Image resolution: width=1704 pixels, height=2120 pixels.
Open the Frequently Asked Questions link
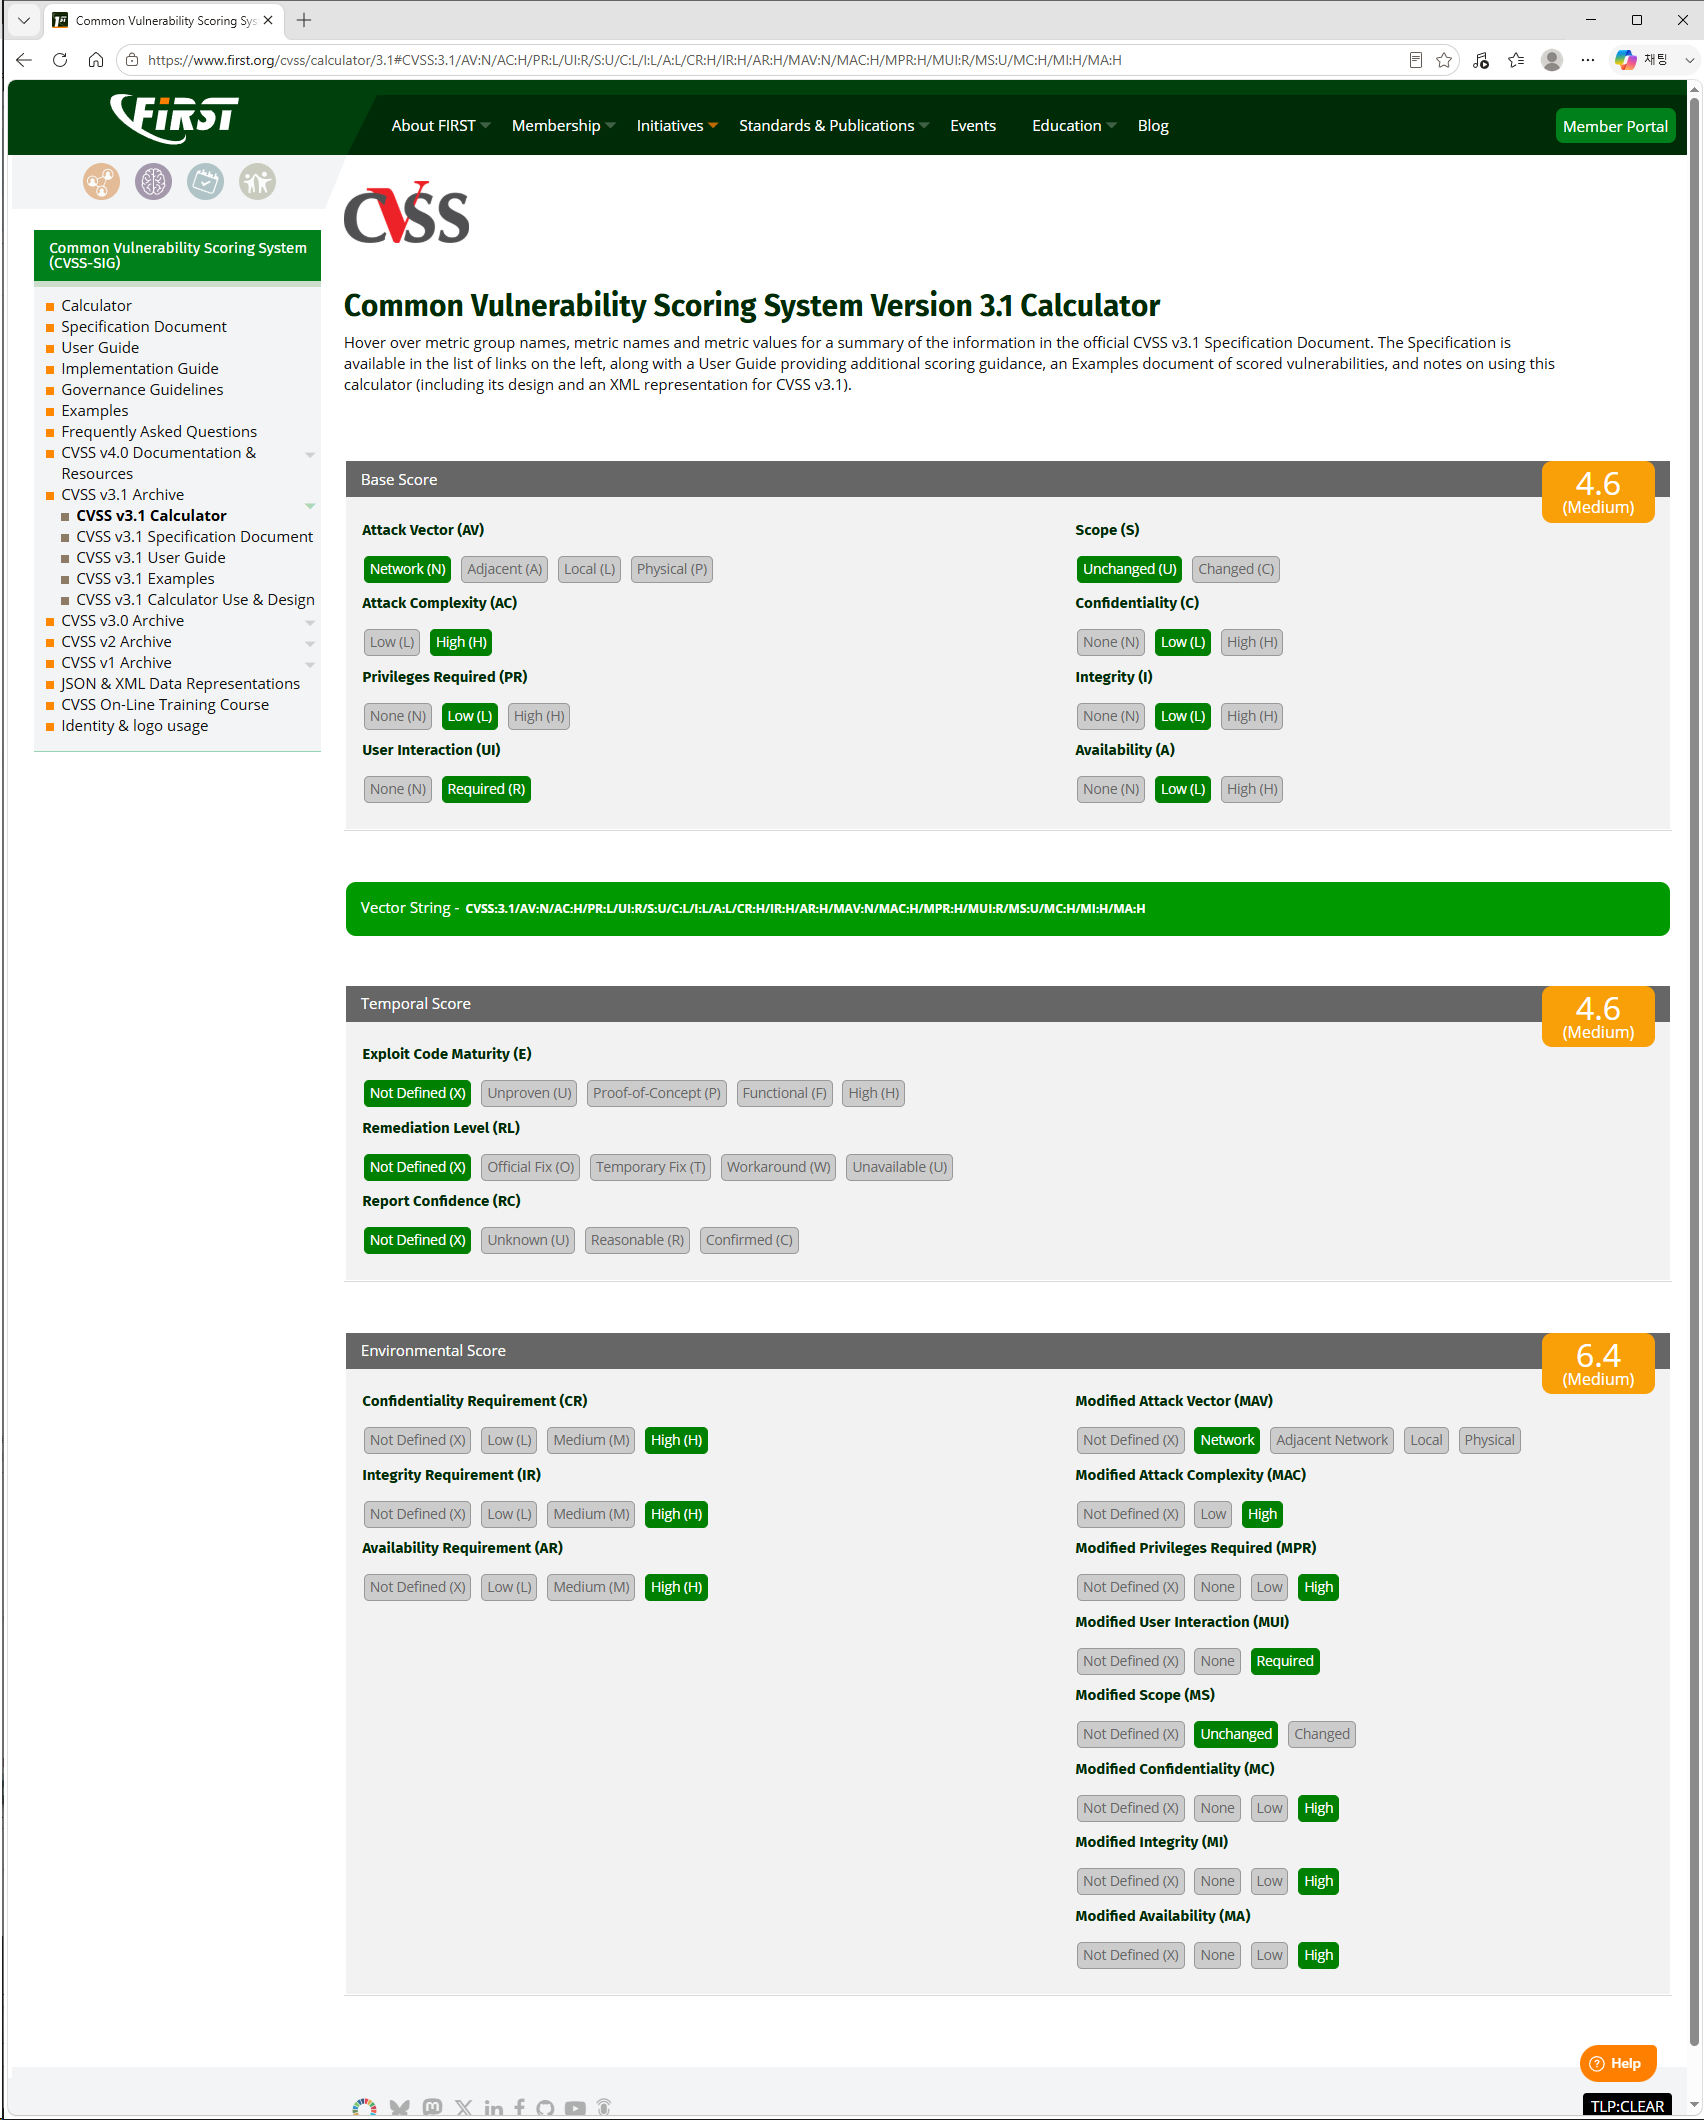(x=159, y=431)
